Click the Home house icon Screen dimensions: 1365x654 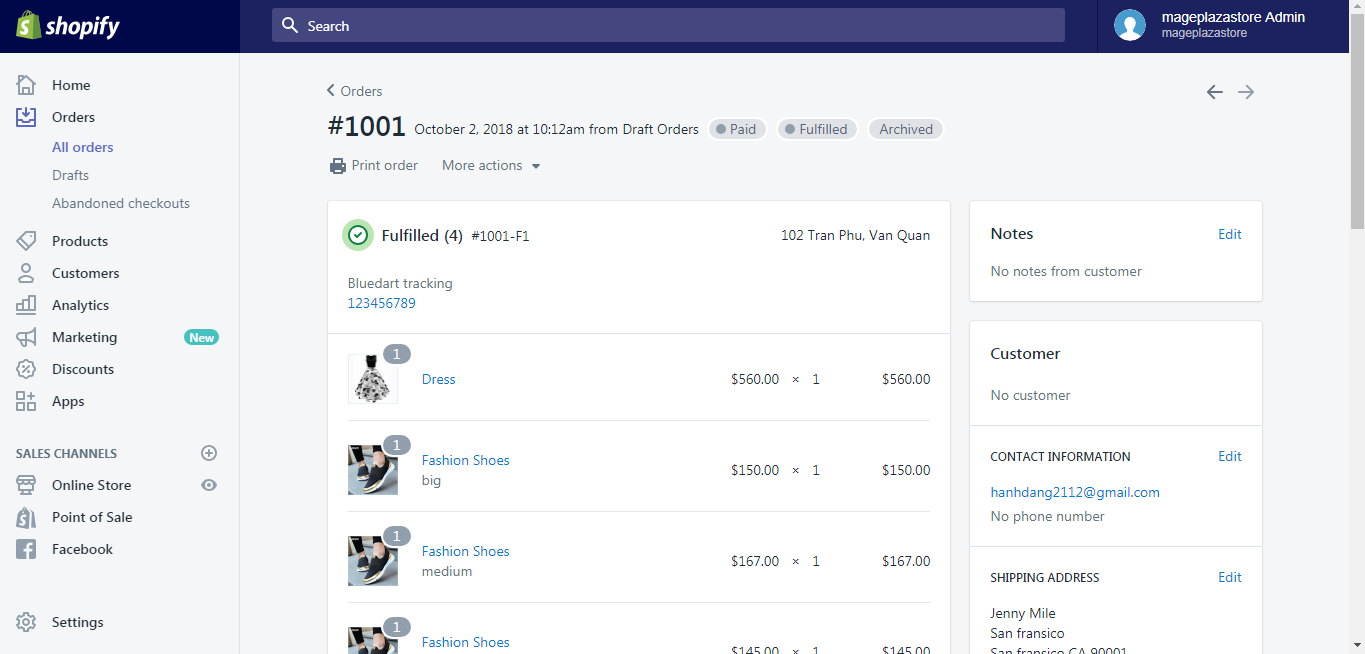pyautogui.click(x=26, y=85)
